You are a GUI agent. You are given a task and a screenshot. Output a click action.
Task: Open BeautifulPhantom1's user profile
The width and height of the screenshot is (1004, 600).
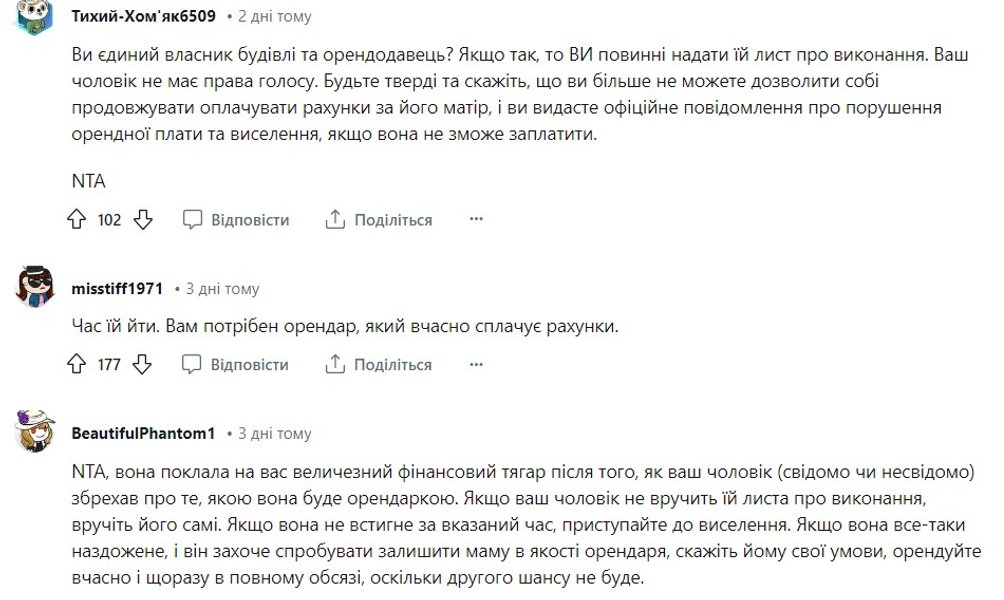[144, 434]
